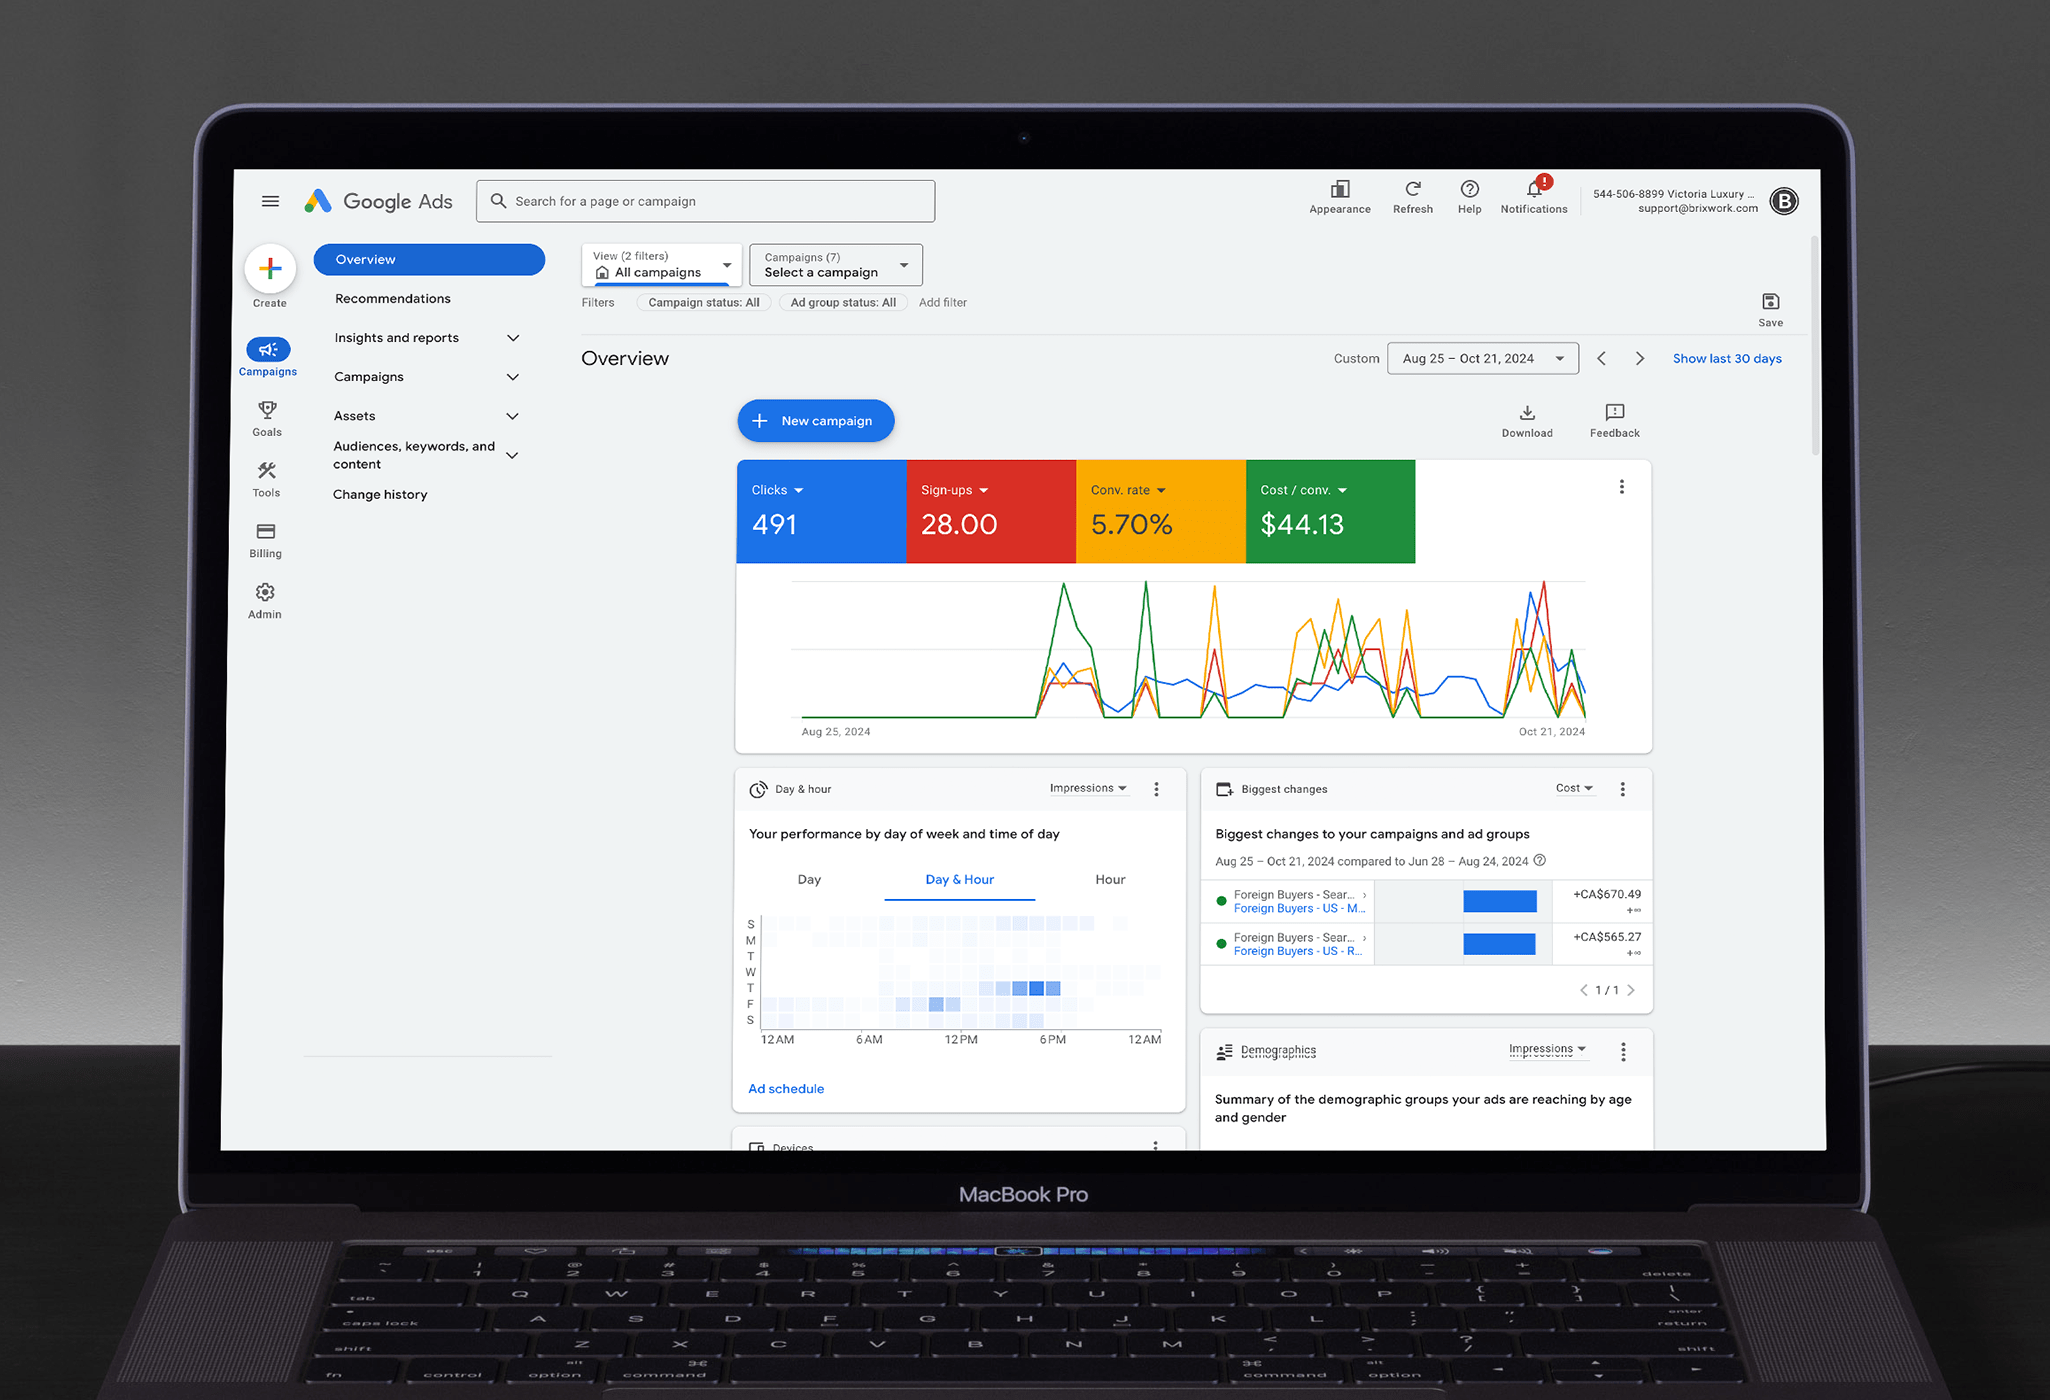This screenshot has width=2050, height=1400.
Task: View notifications
Action: tap(1533, 192)
